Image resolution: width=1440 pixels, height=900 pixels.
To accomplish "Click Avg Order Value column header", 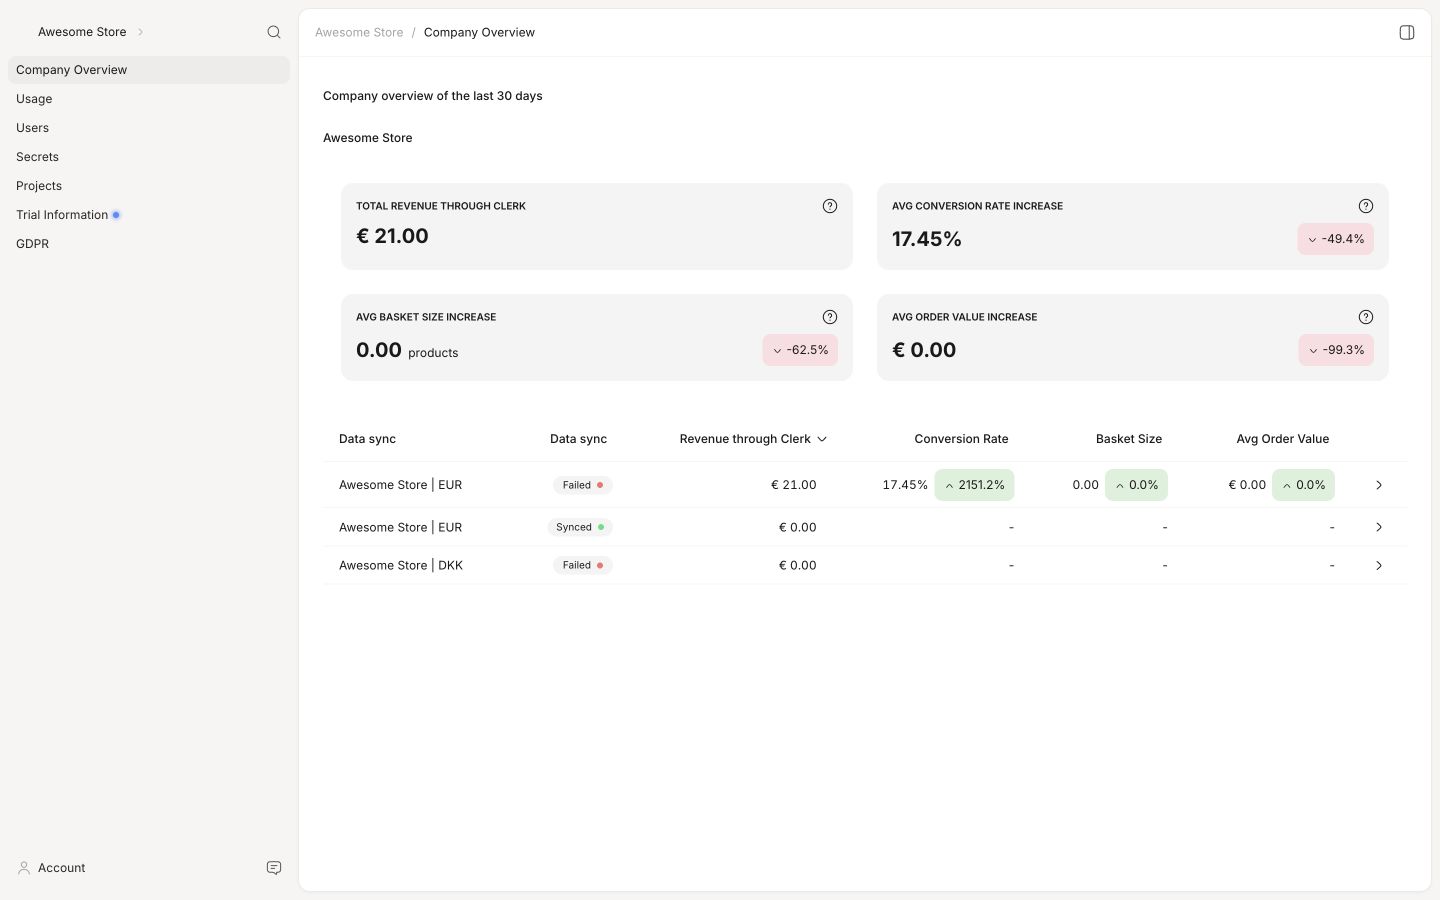I will [x=1283, y=439].
